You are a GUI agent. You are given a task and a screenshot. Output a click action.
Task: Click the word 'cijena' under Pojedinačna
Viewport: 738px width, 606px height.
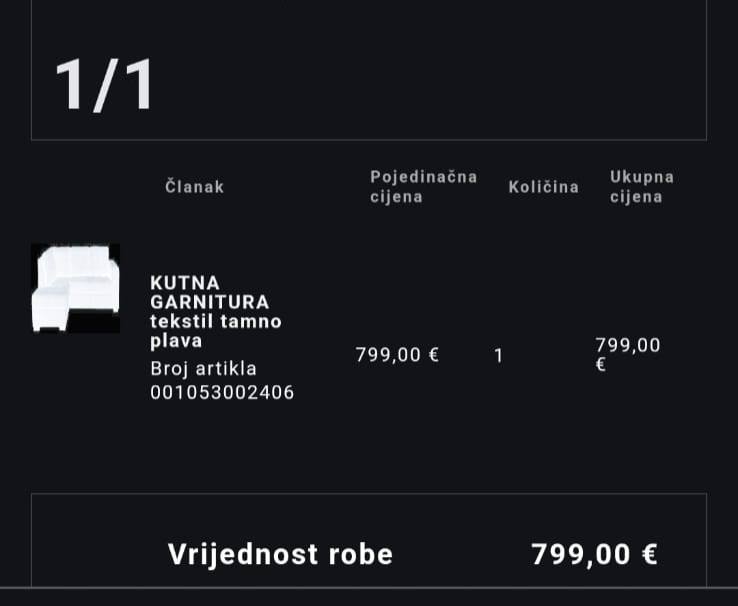tap(396, 197)
